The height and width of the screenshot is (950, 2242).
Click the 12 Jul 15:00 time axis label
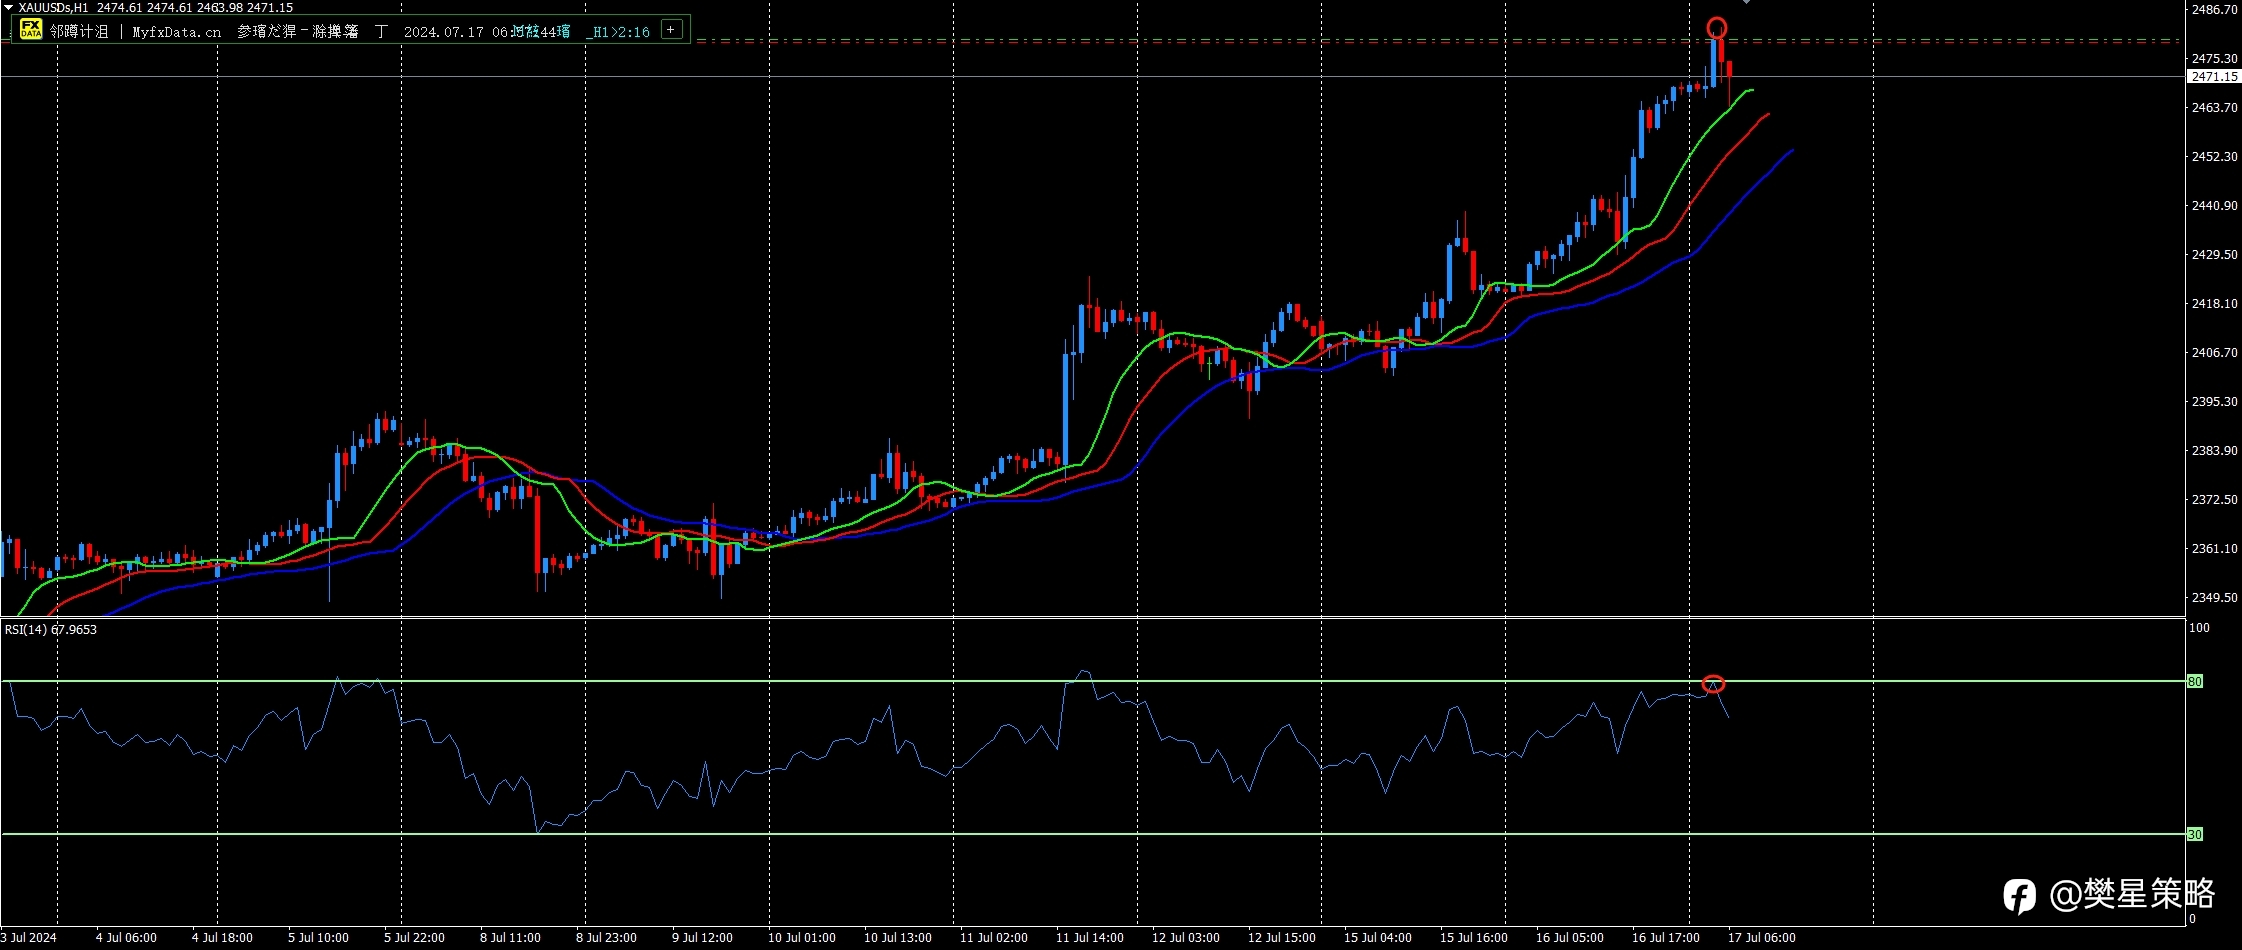point(1282,938)
